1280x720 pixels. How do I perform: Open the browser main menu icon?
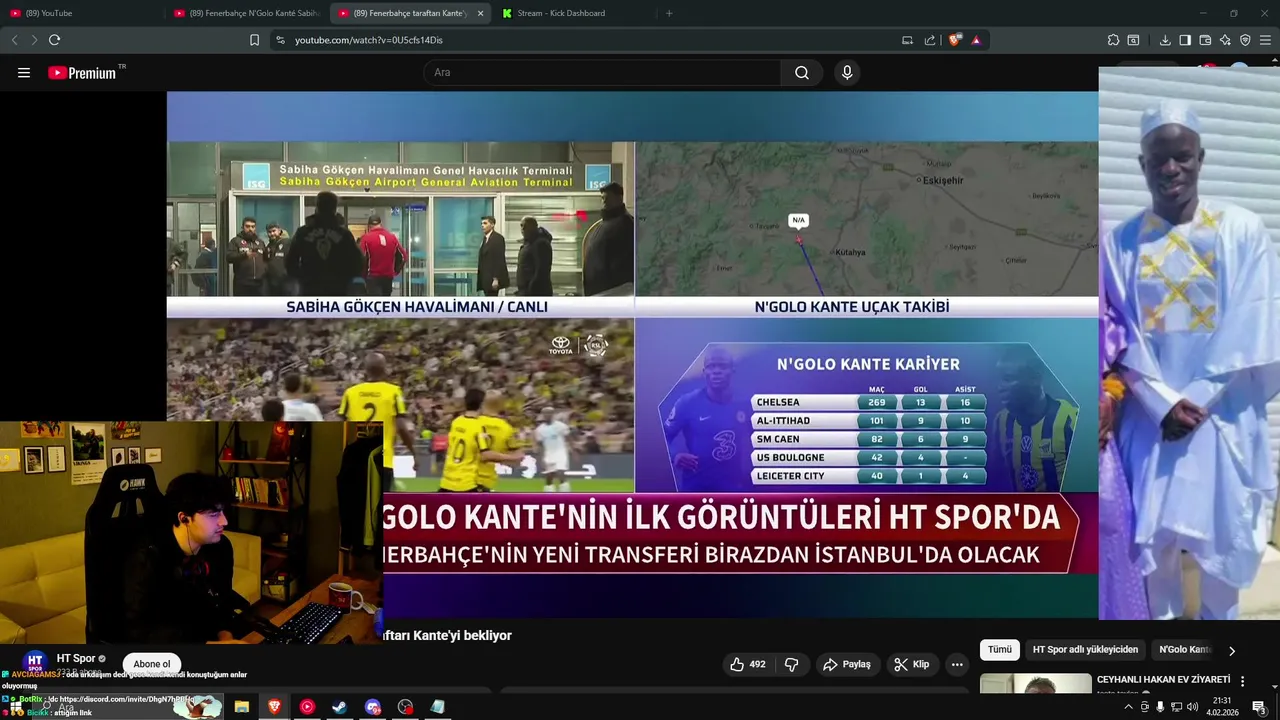(x=1265, y=40)
